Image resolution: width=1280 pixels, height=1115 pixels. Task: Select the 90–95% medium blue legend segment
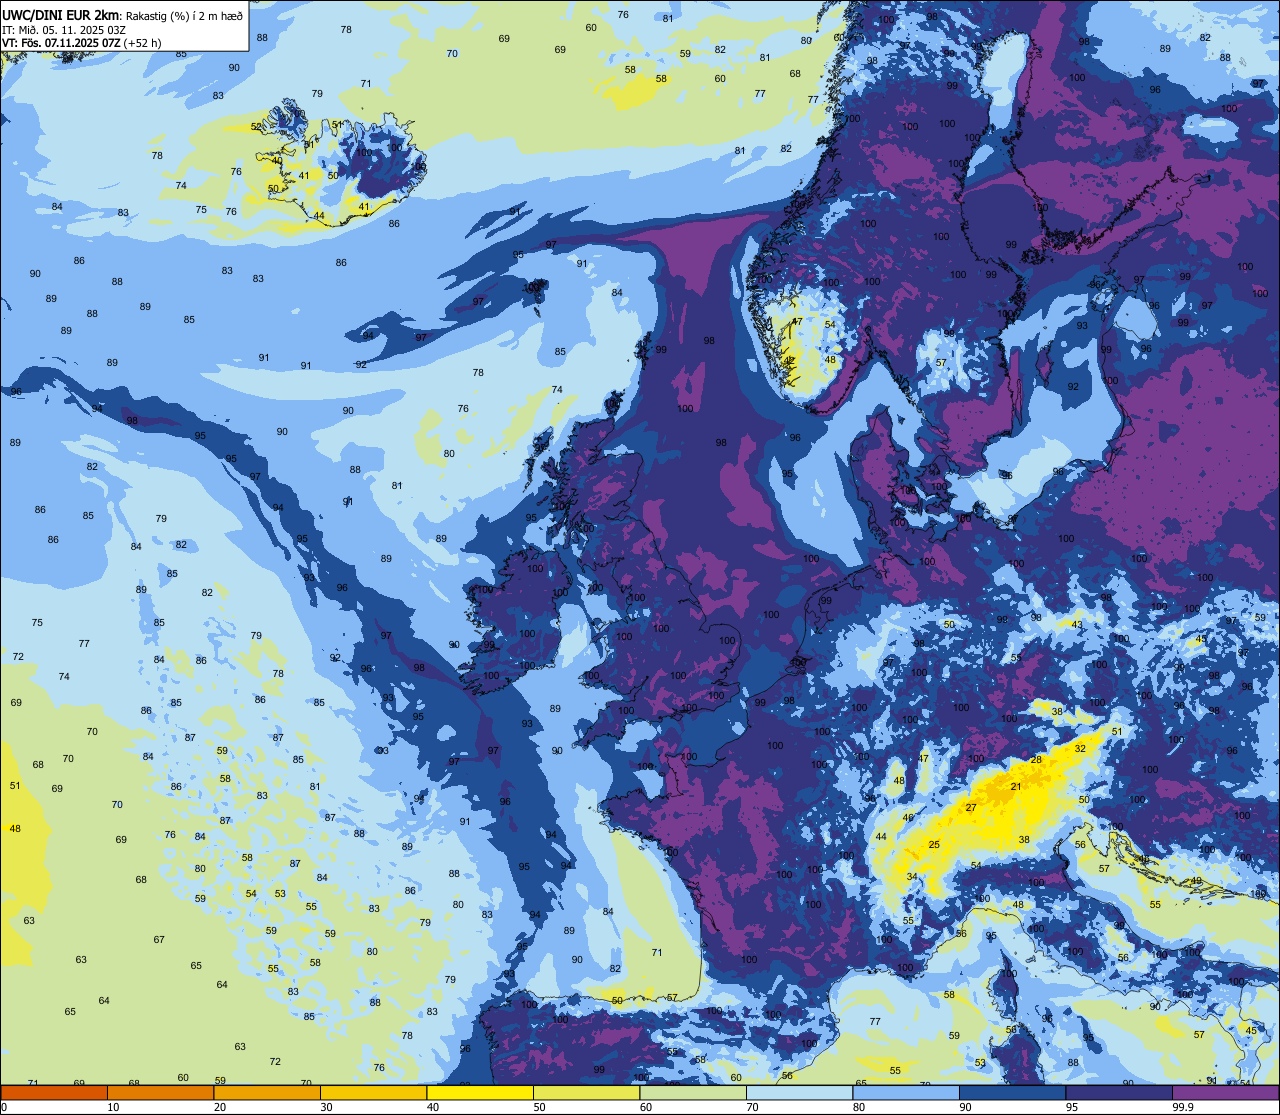pos(1012,1092)
